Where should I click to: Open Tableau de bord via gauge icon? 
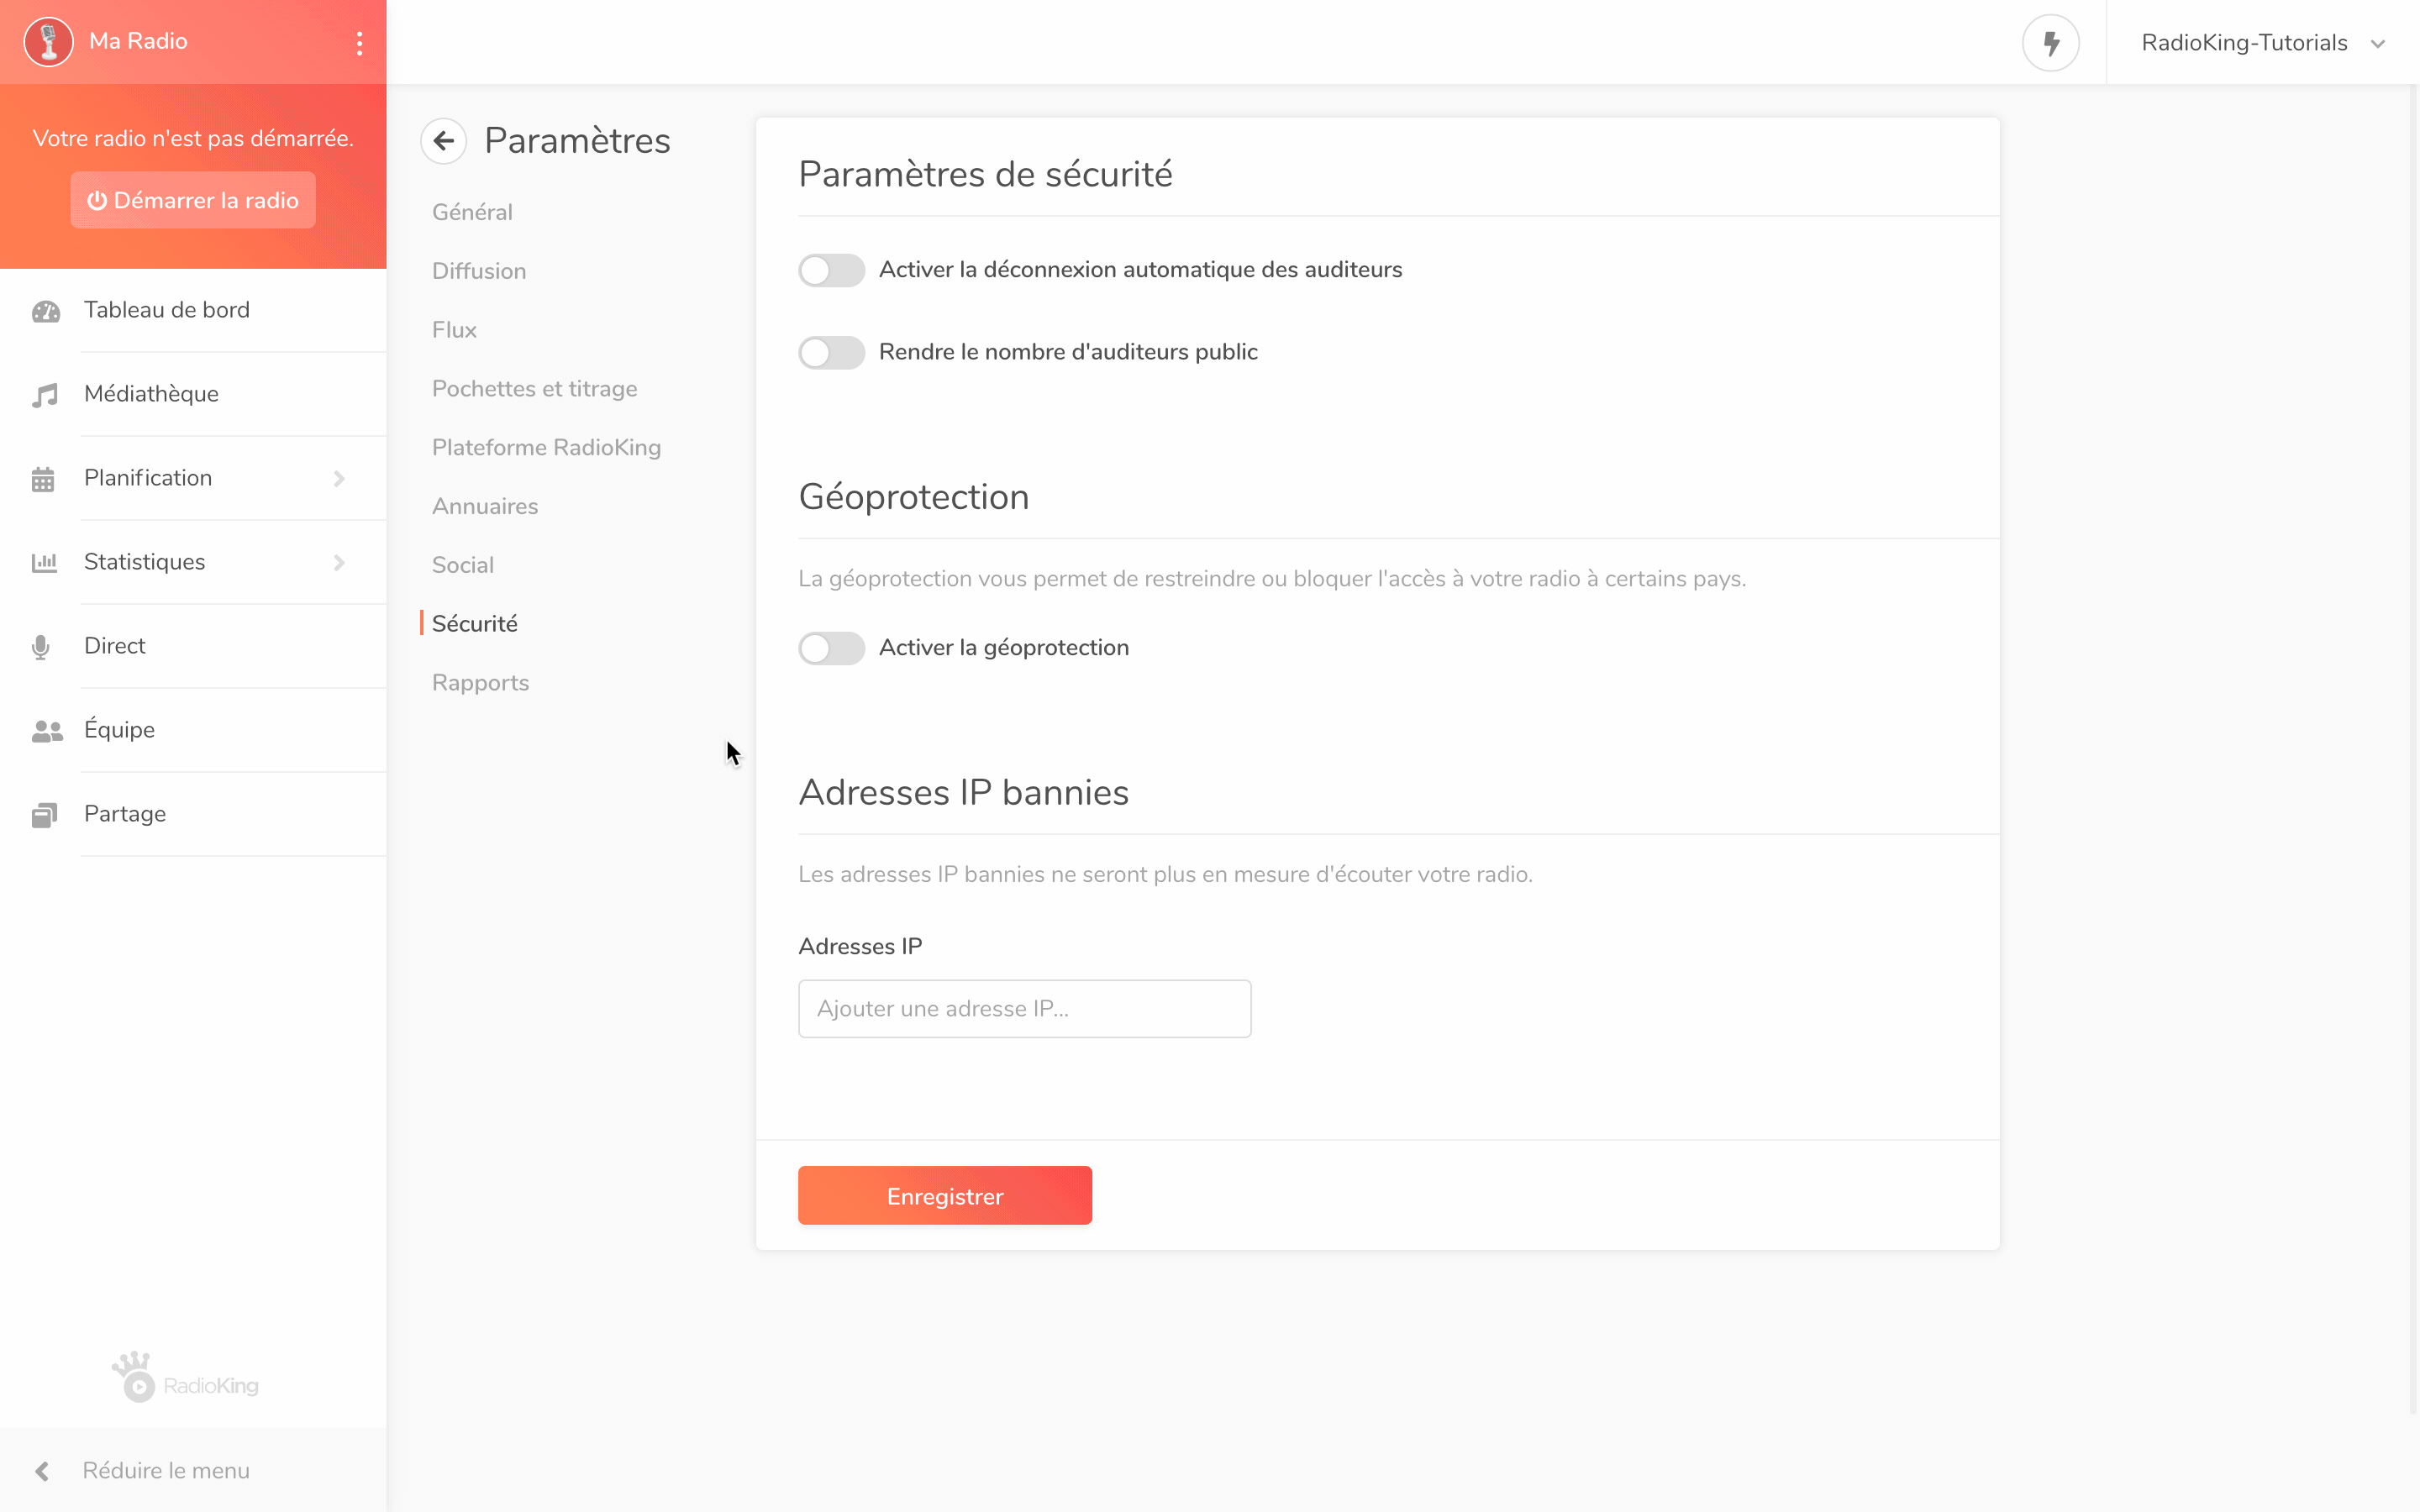(x=46, y=311)
